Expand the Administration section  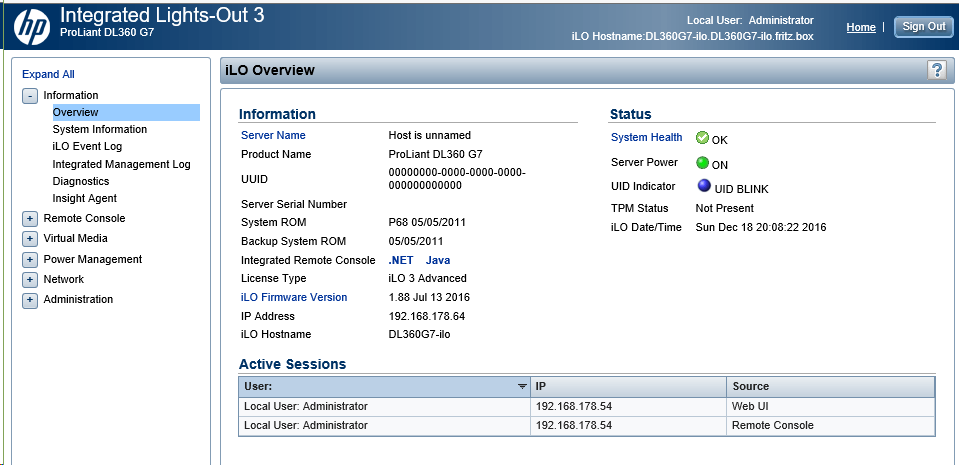point(30,300)
